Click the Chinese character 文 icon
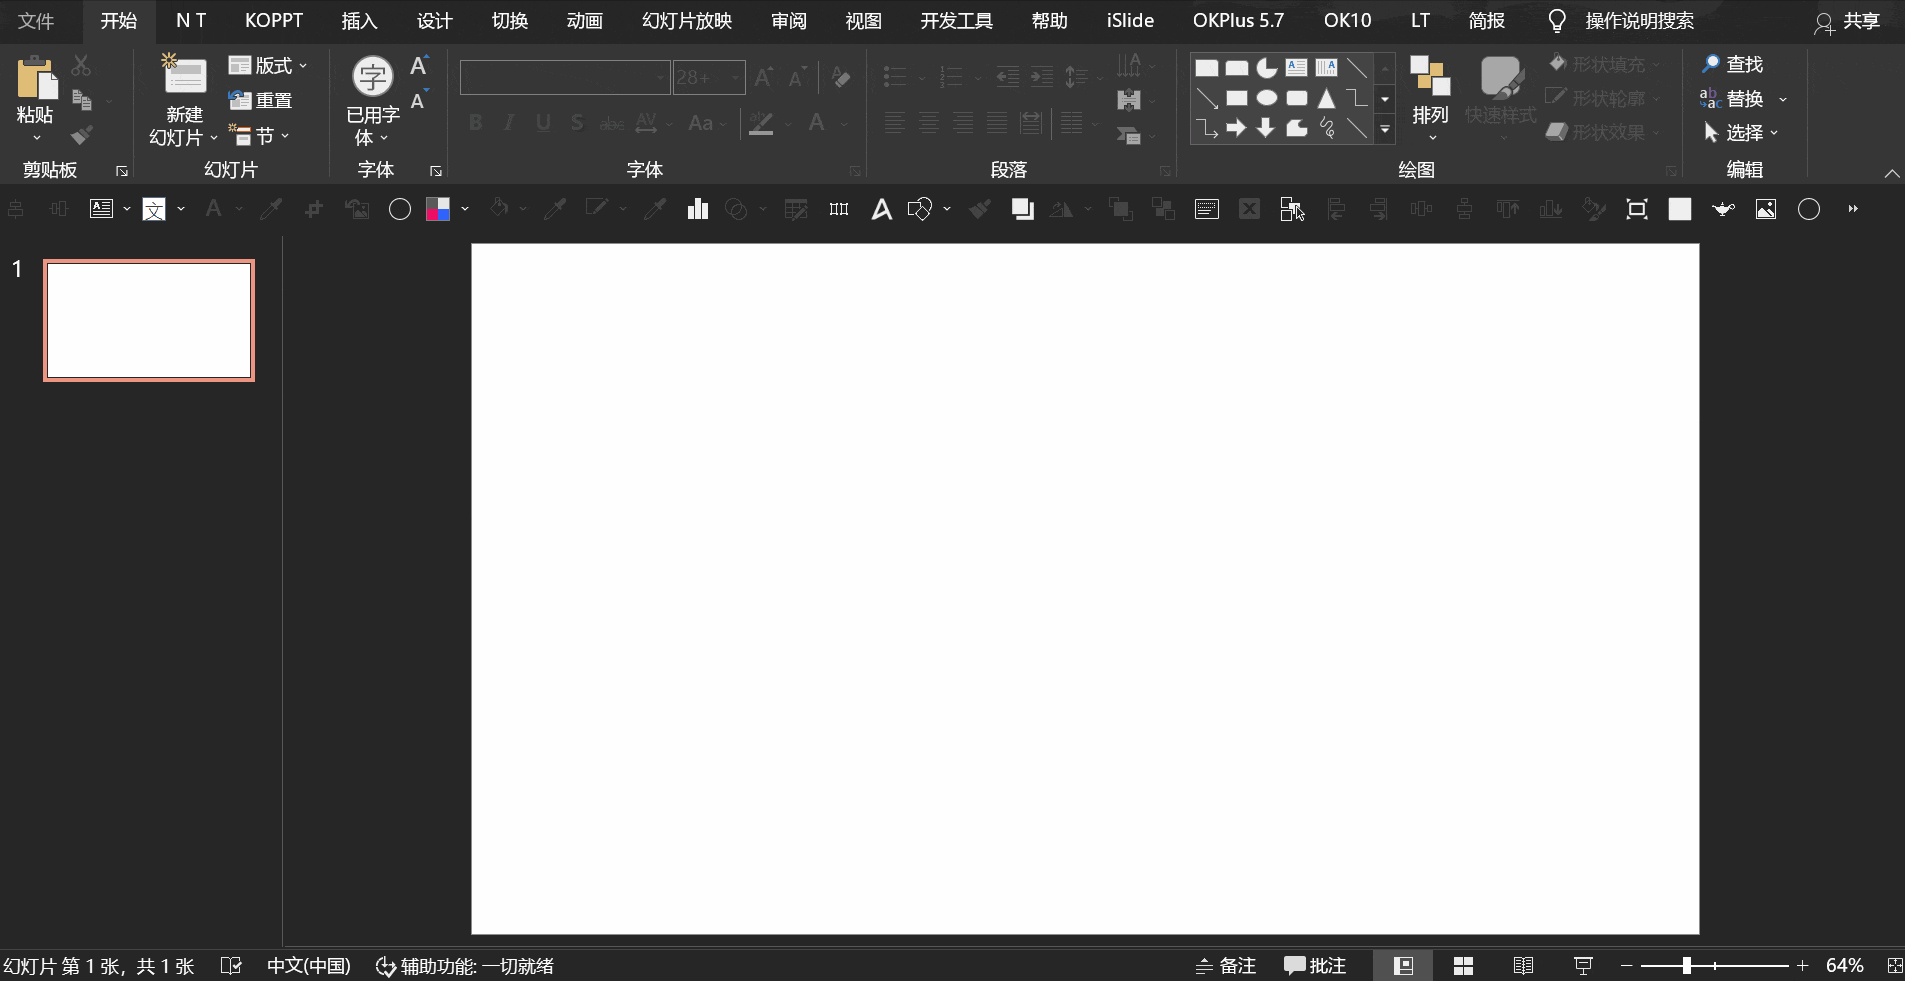The width and height of the screenshot is (1905, 981). [x=154, y=209]
